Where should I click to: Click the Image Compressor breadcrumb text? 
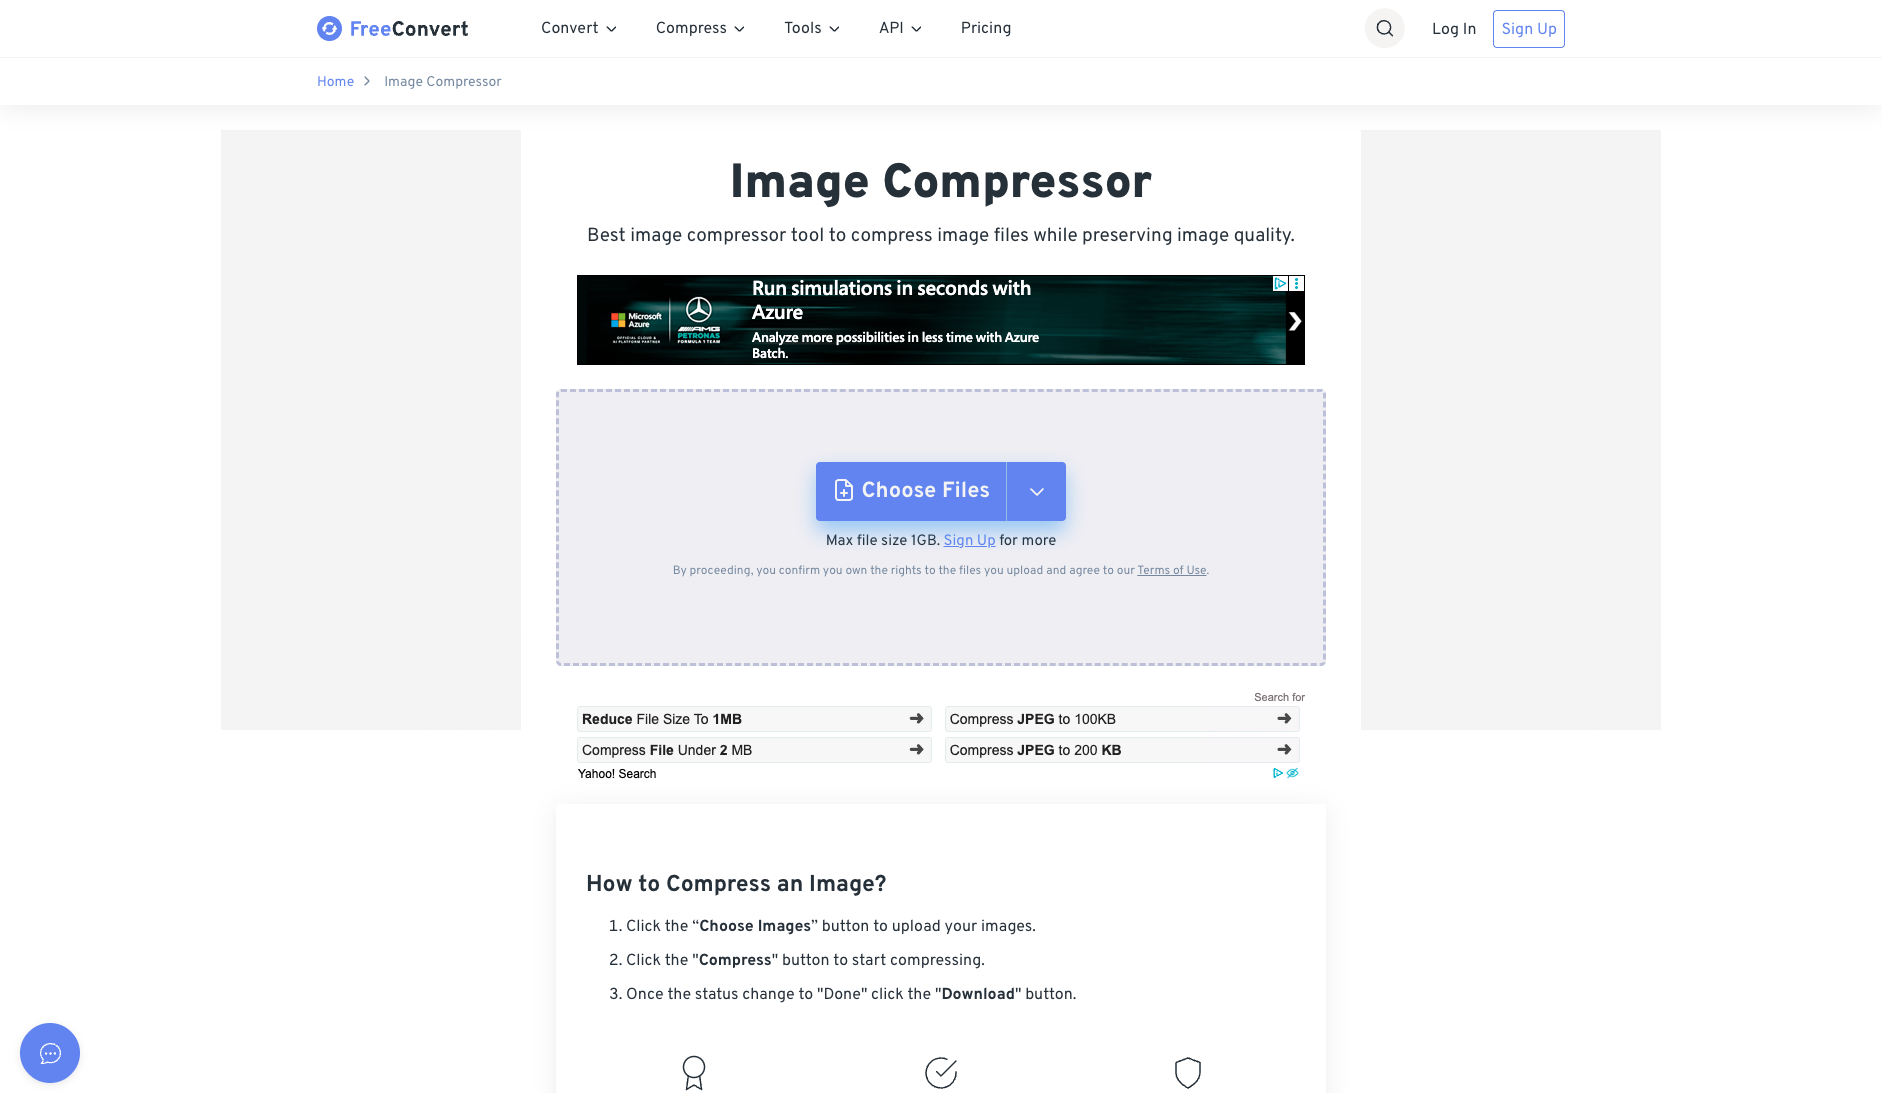(442, 82)
